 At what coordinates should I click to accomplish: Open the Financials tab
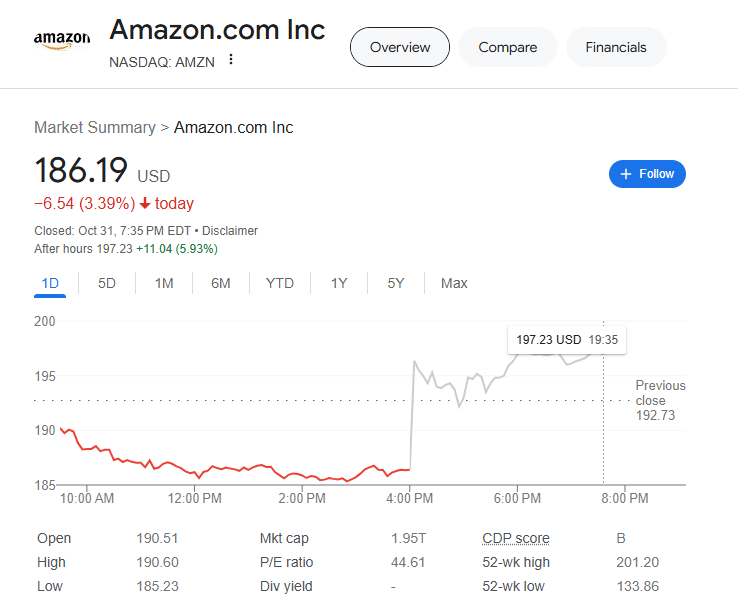point(616,47)
